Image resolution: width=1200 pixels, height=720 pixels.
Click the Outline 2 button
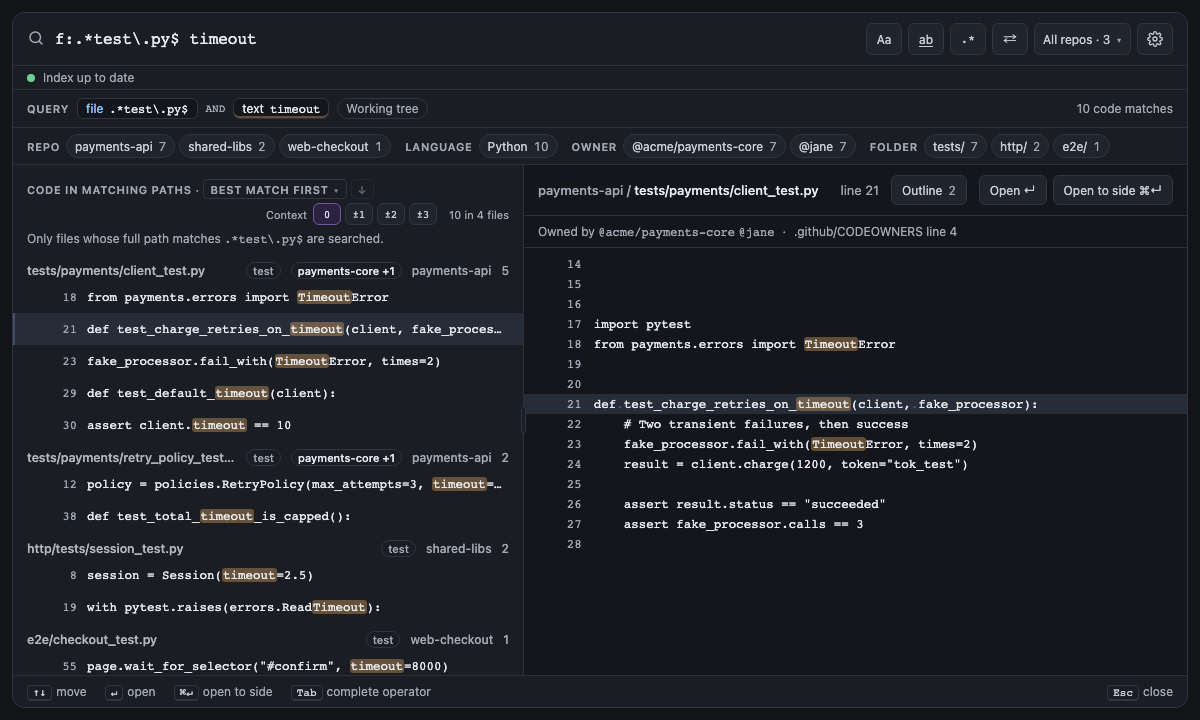click(929, 191)
